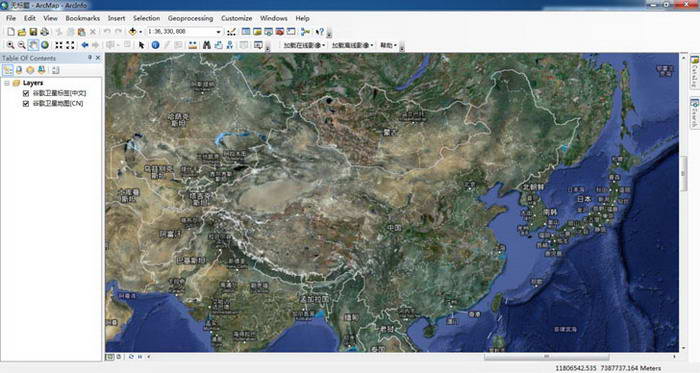700x373 pixels.
Task: Go back to previous extent blue arrow
Action: pos(84,45)
